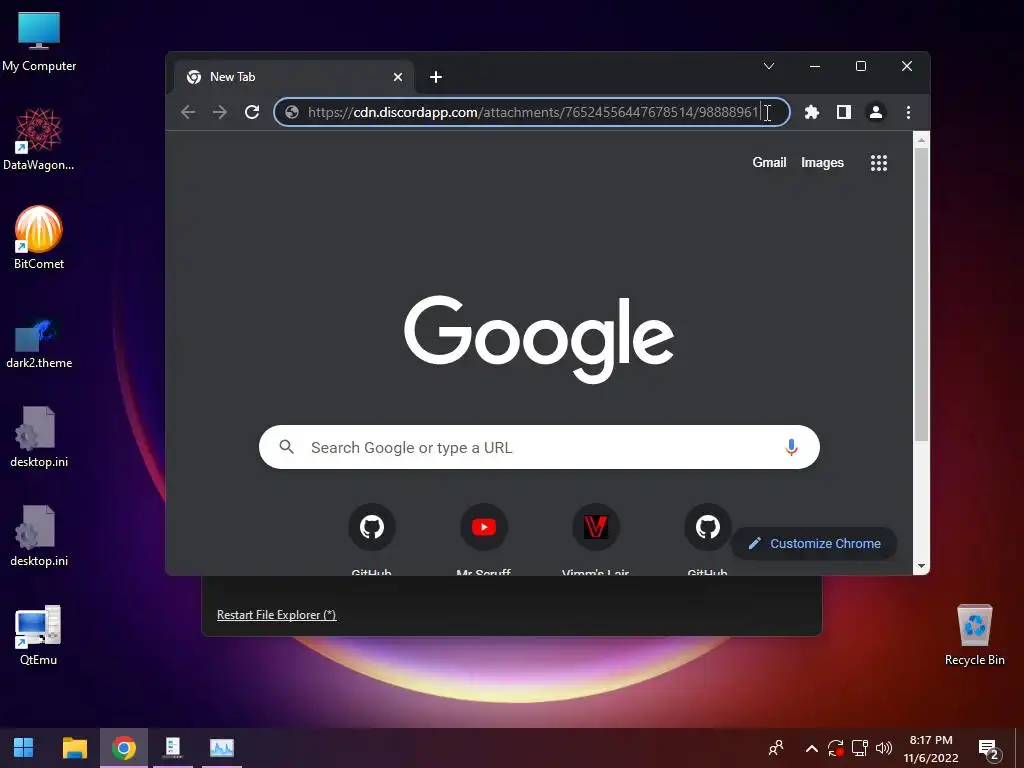Select the upper desktop.ini file
This screenshot has height=768, width=1024.
pyautogui.click(x=39, y=438)
